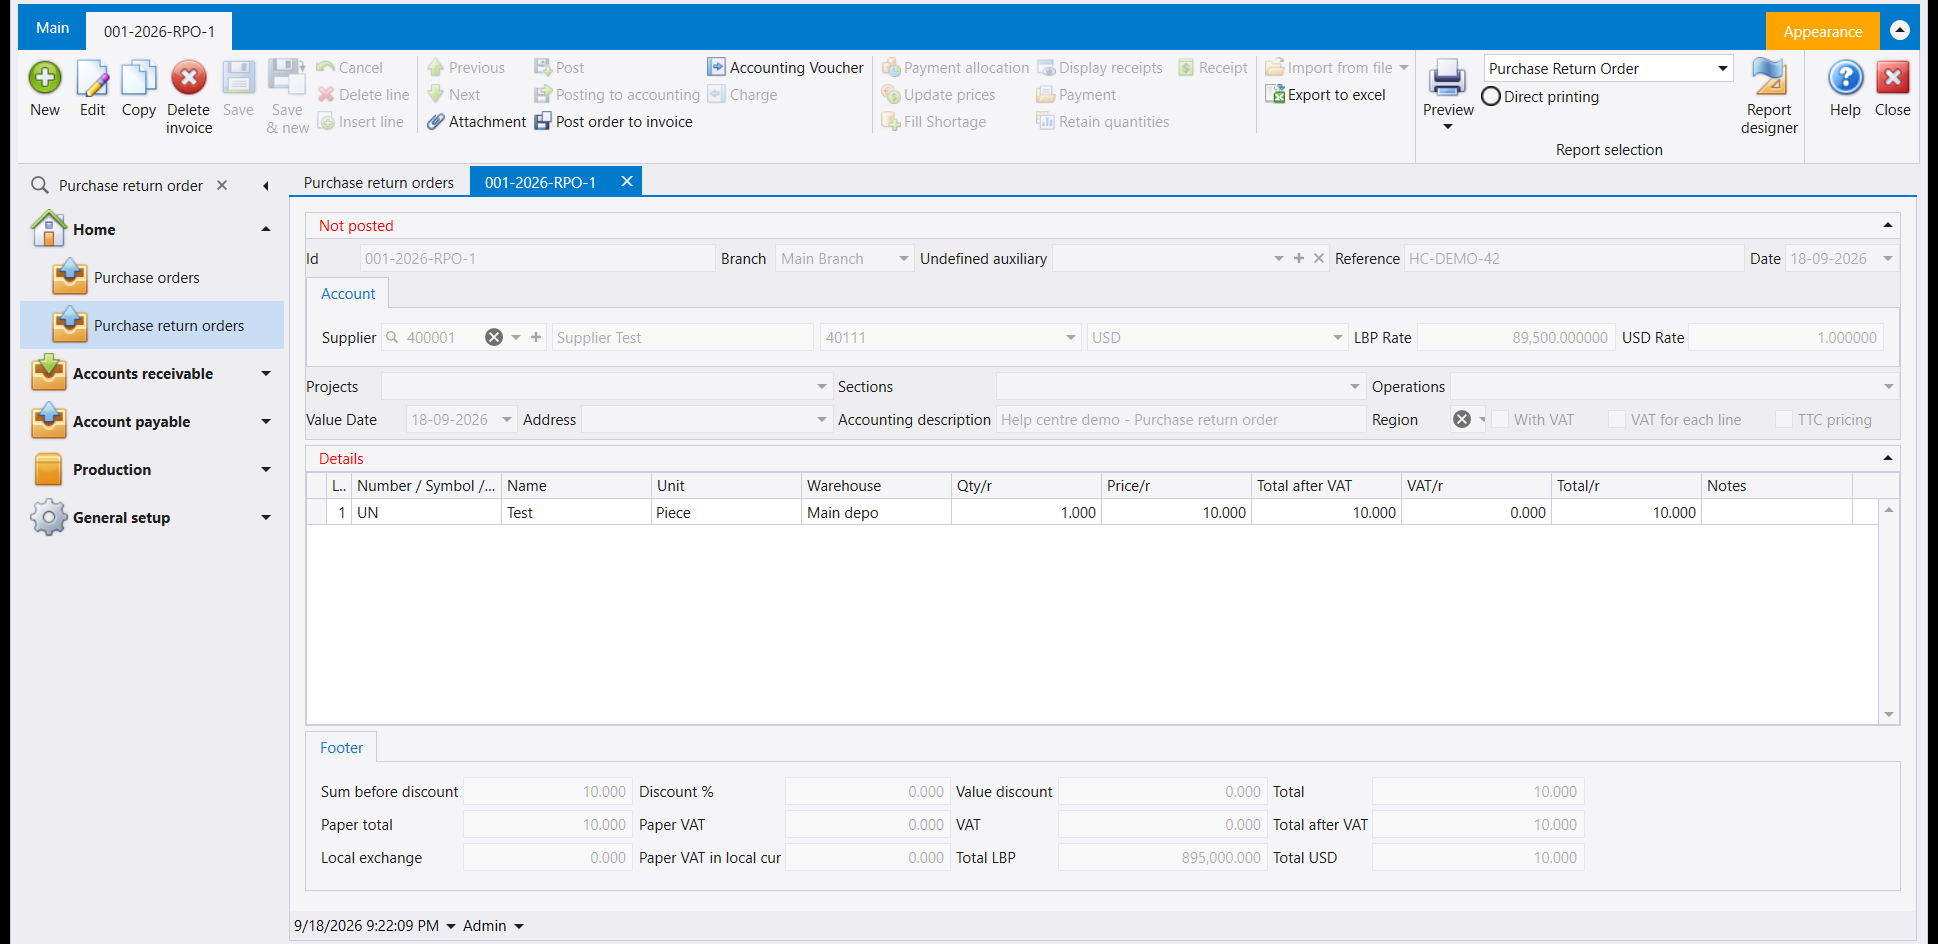Click the Delete invoice red icon
This screenshot has height=944, width=1938.
click(188, 78)
